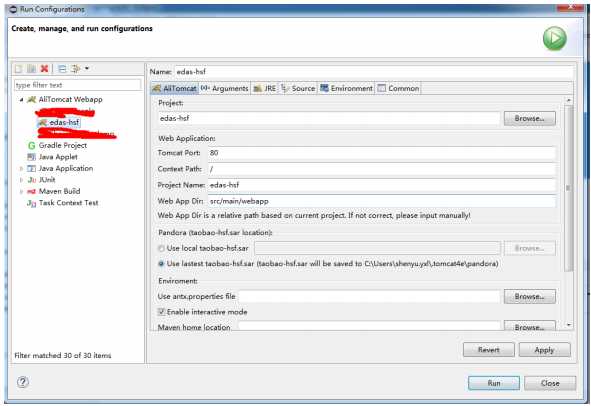Screen dimensions: 591x406
Task: Open the Common tab
Action: 398,88
